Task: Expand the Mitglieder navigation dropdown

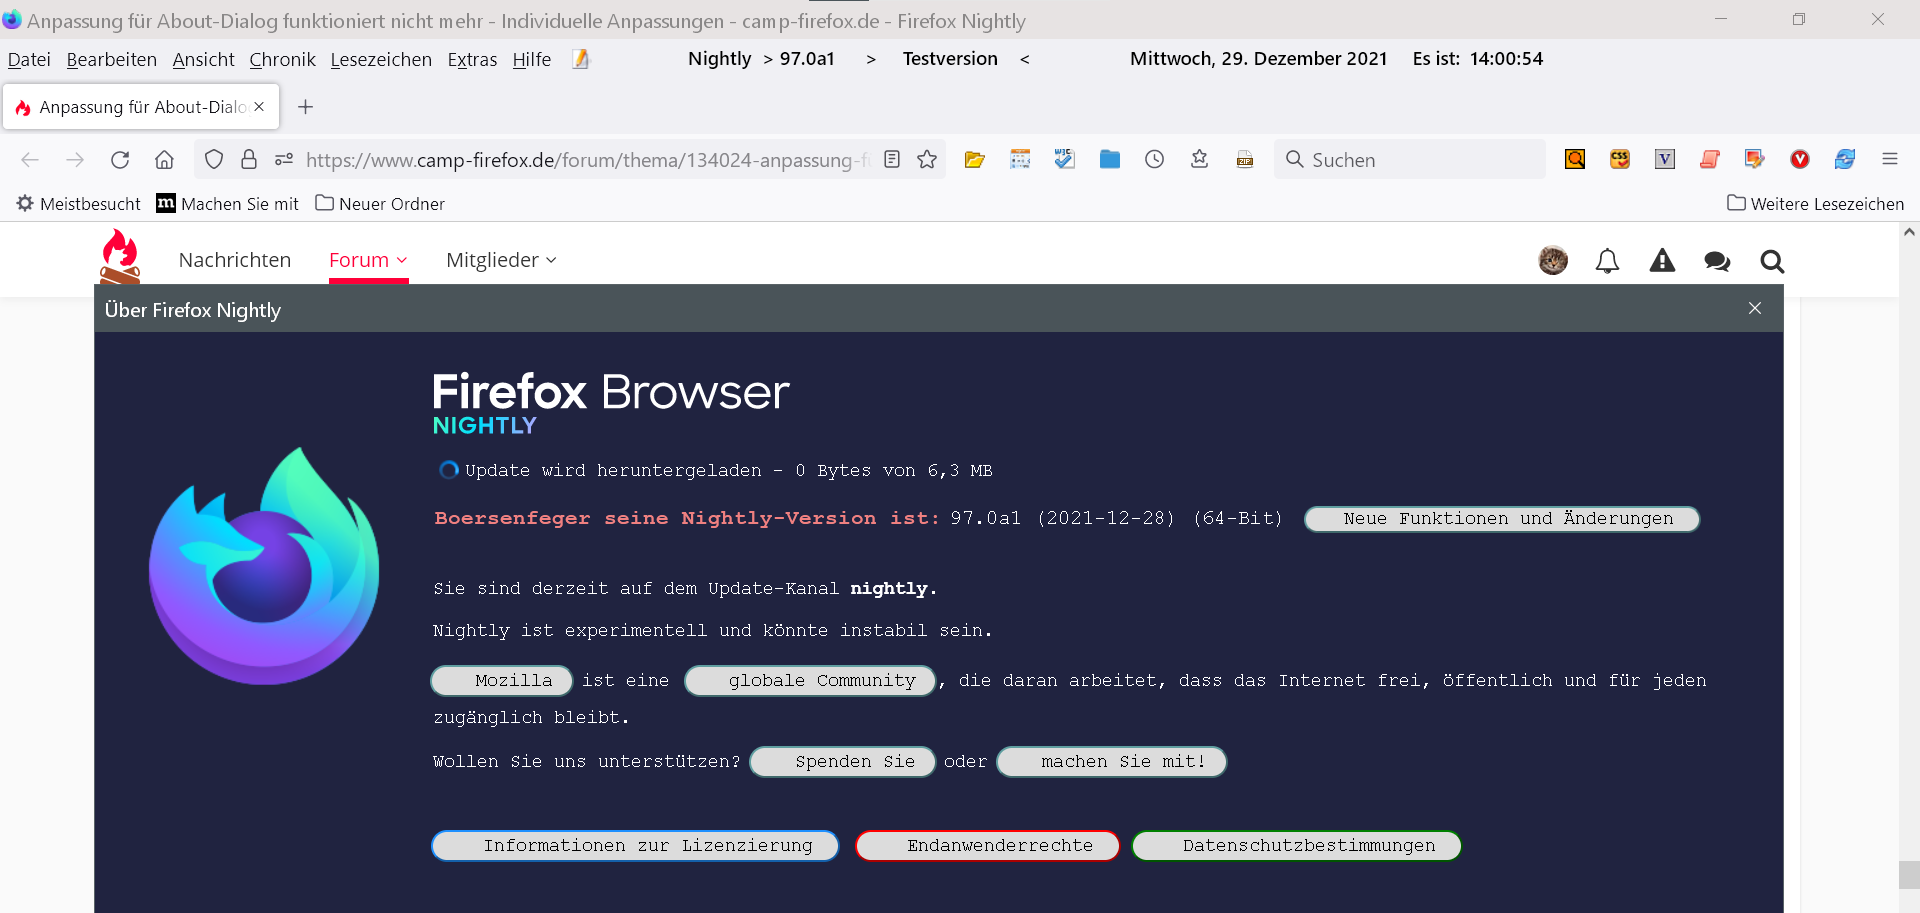Action: tap(501, 260)
